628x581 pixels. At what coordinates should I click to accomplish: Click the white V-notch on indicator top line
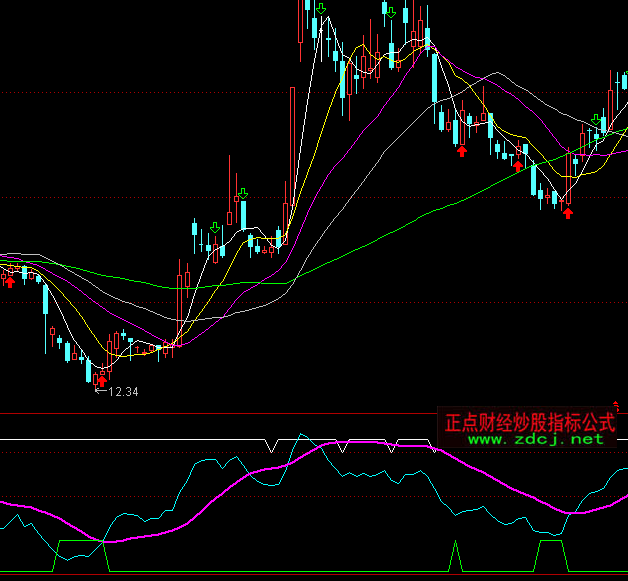pos(270,443)
